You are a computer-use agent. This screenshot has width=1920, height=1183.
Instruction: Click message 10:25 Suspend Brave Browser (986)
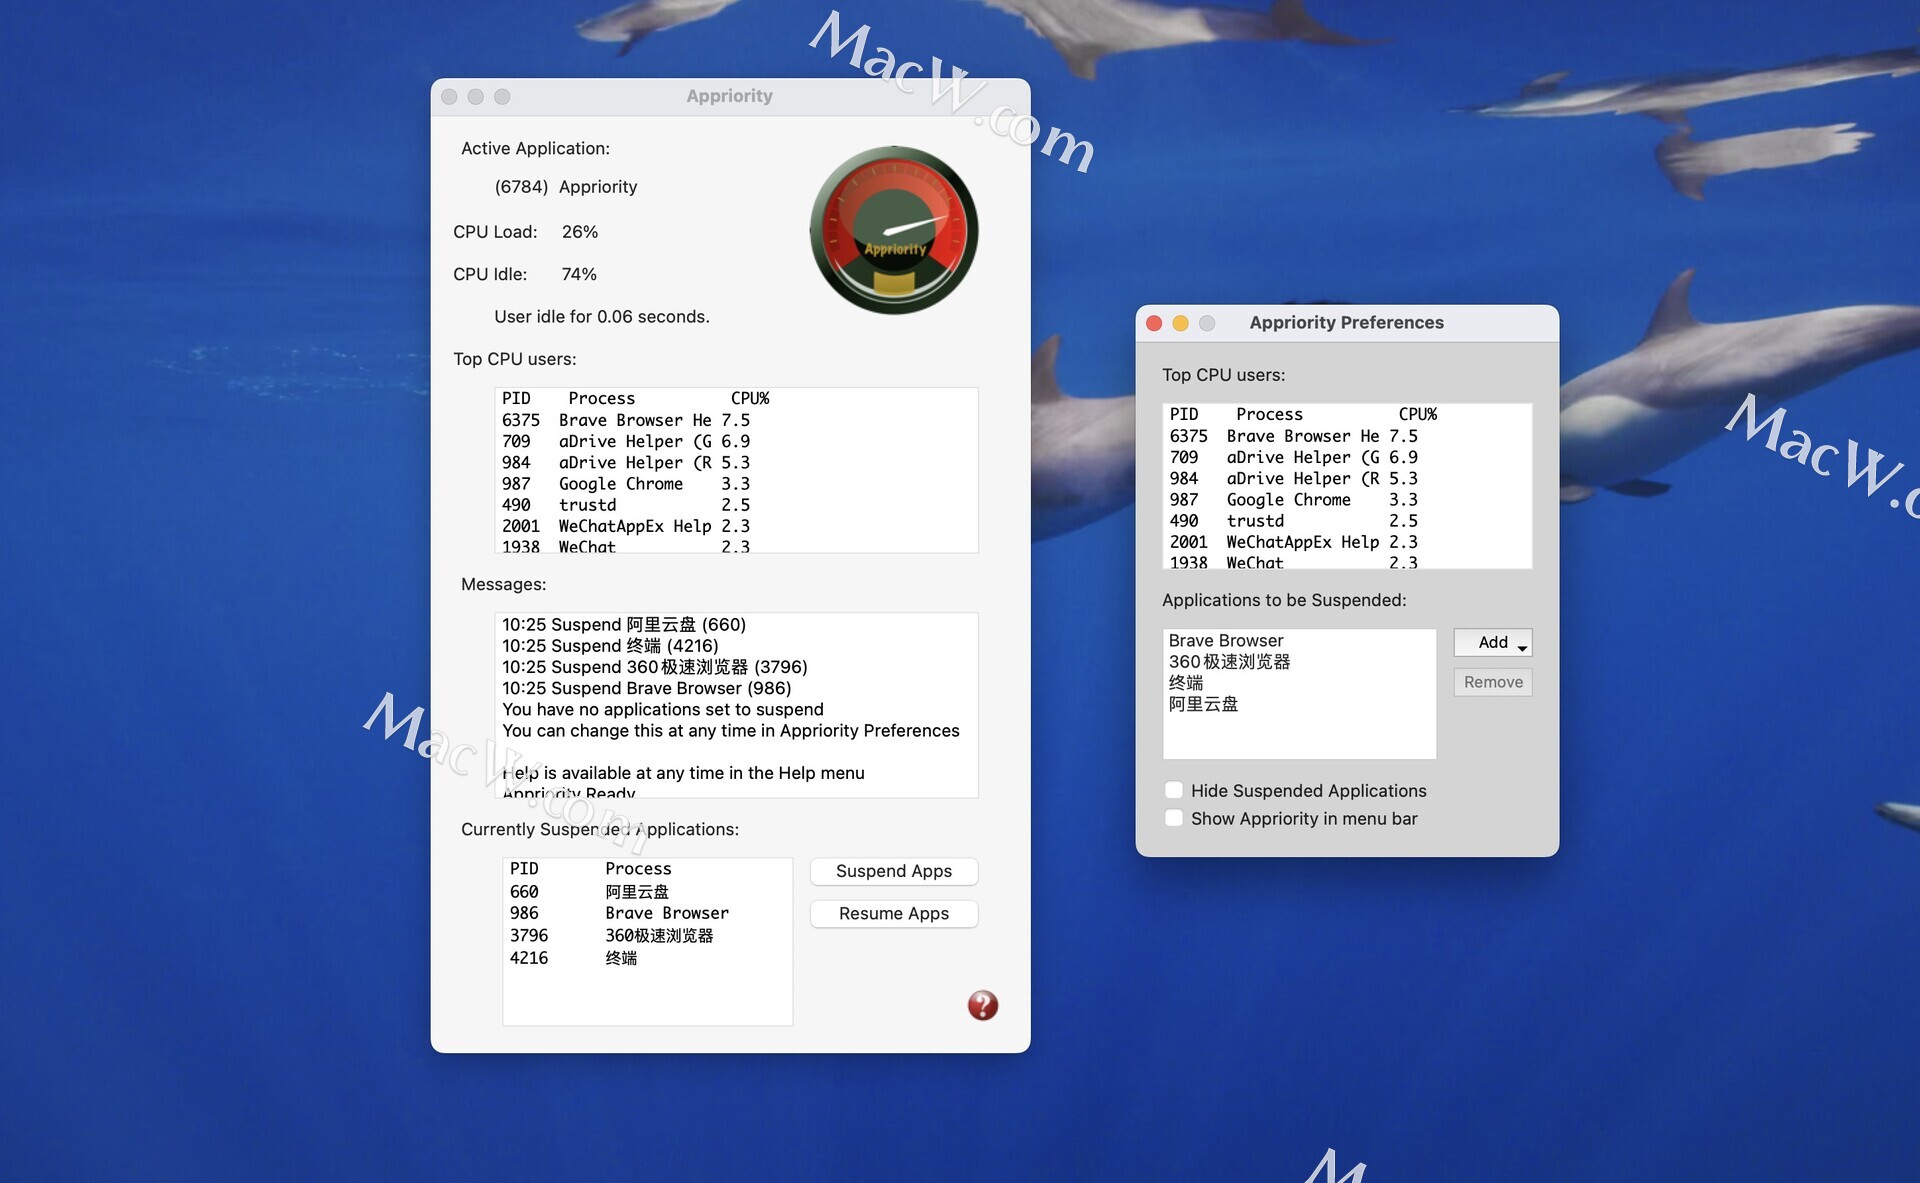click(646, 688)
